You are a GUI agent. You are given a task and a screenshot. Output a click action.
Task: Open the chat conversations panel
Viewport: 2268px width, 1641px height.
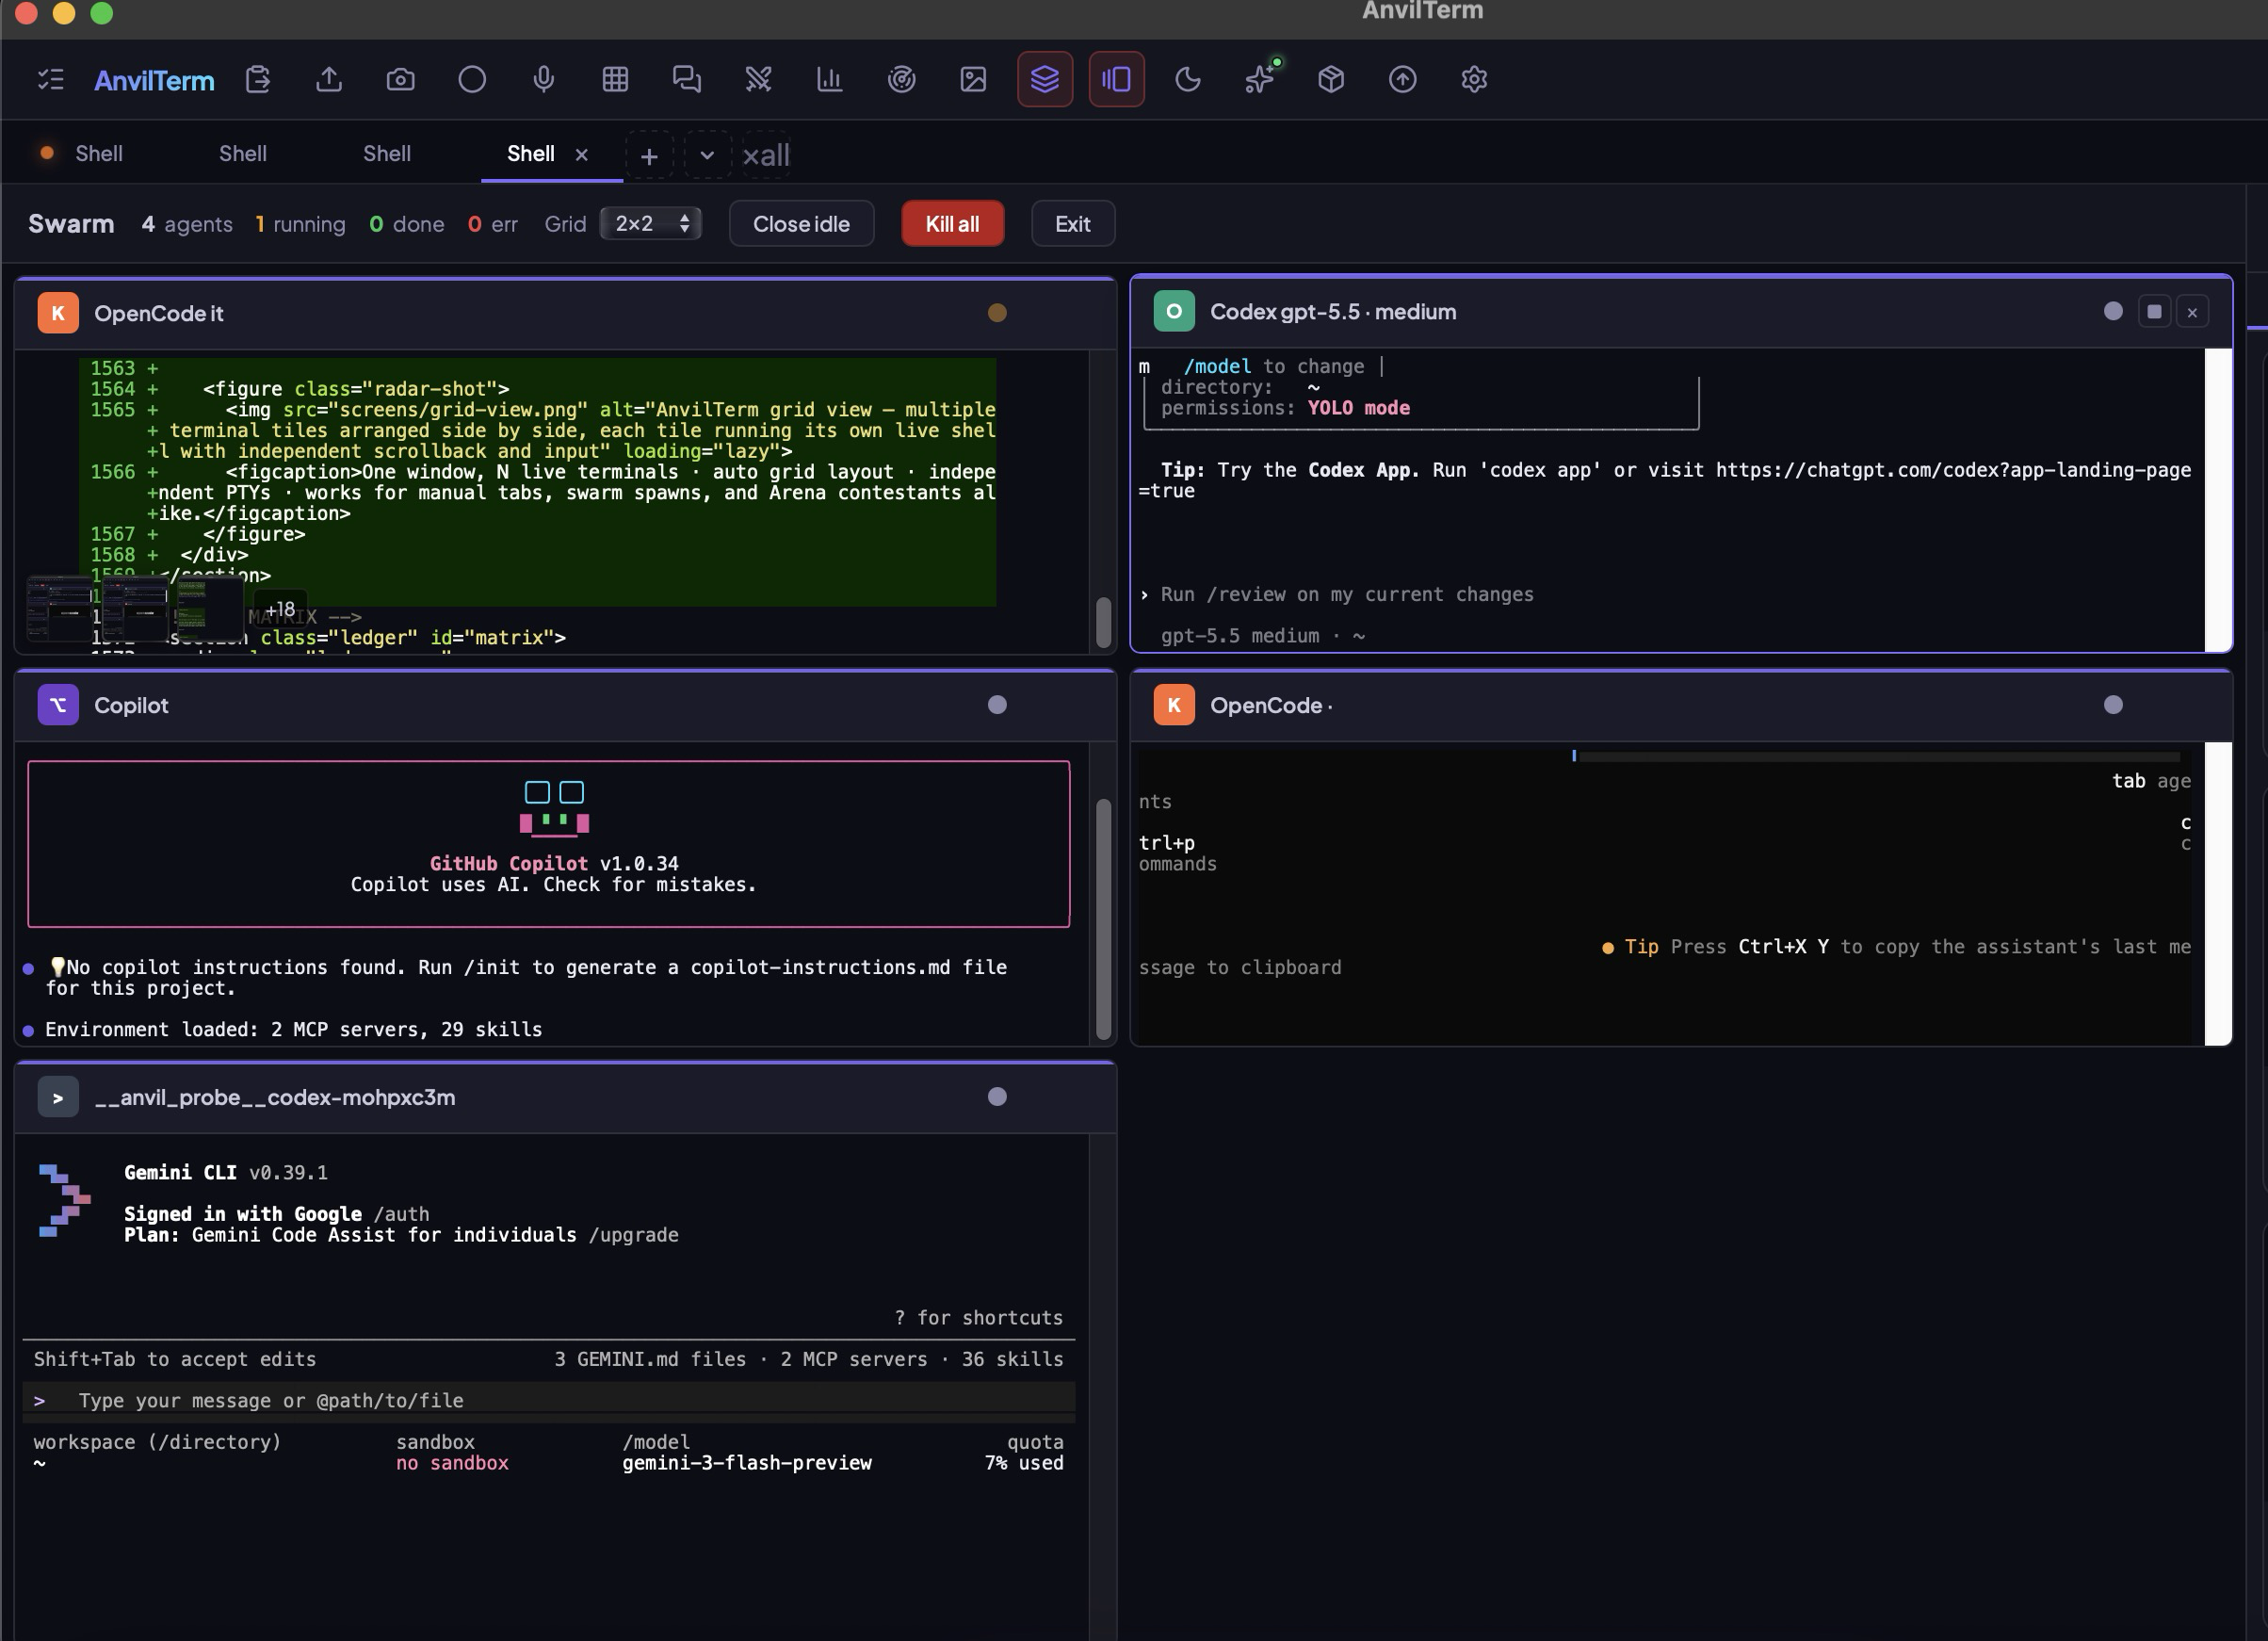(687, 80)
